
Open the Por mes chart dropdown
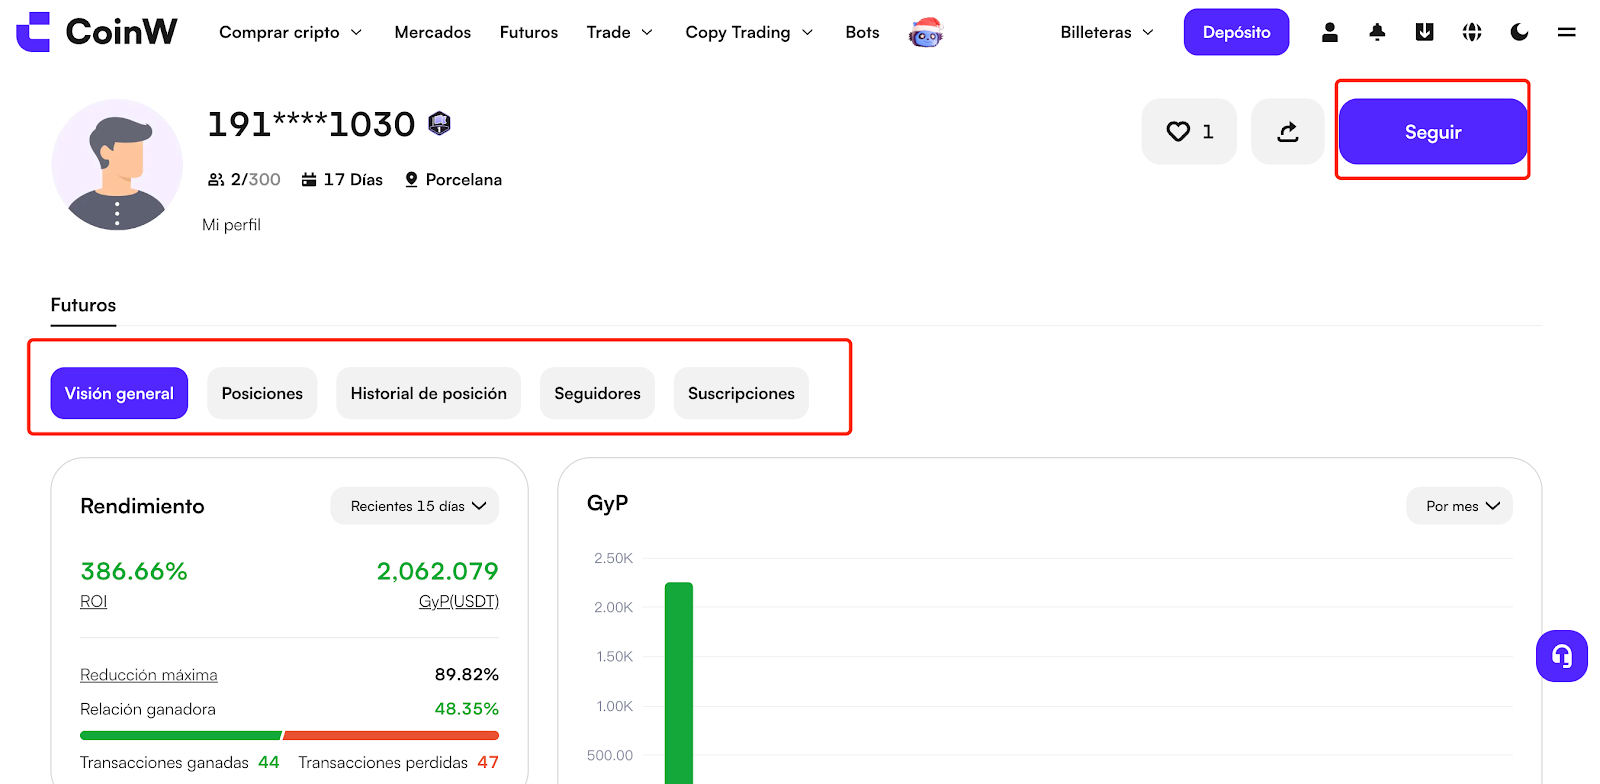point(1460,506)
